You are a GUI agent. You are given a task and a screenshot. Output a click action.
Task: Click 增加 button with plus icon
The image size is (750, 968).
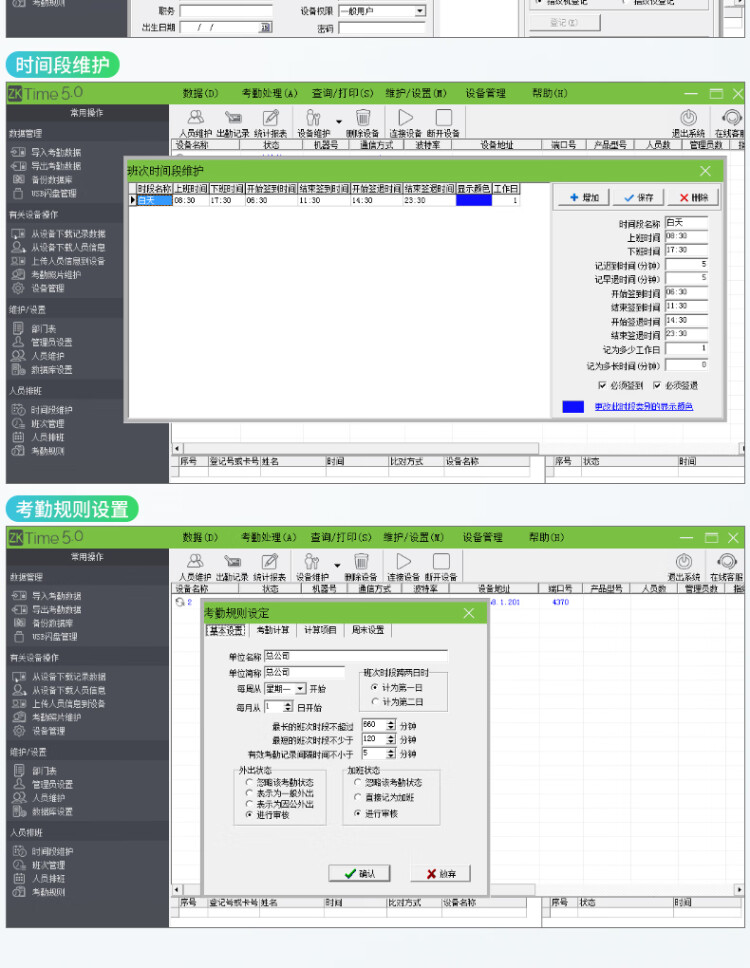pos(583,198)
